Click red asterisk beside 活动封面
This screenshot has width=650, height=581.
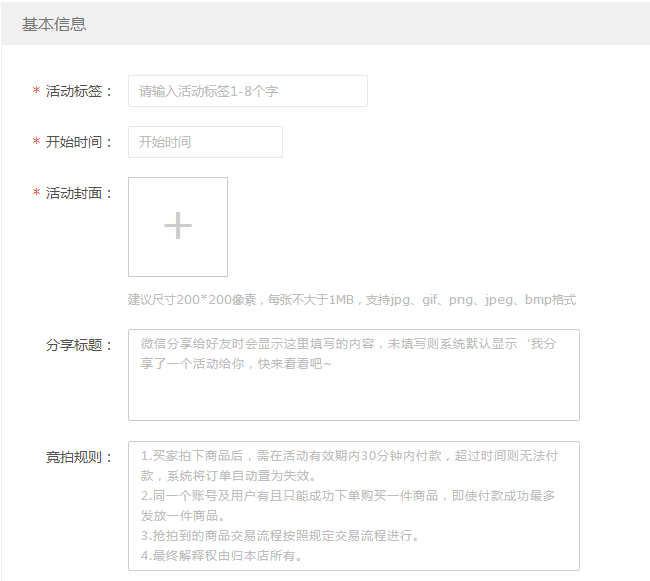pos(37,194)
